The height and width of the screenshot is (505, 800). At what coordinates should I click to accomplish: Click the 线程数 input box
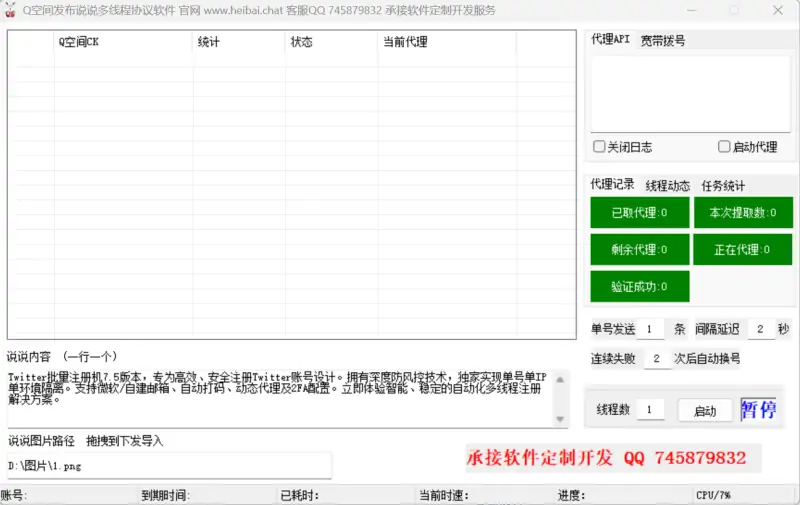click(x=649, y=410)
